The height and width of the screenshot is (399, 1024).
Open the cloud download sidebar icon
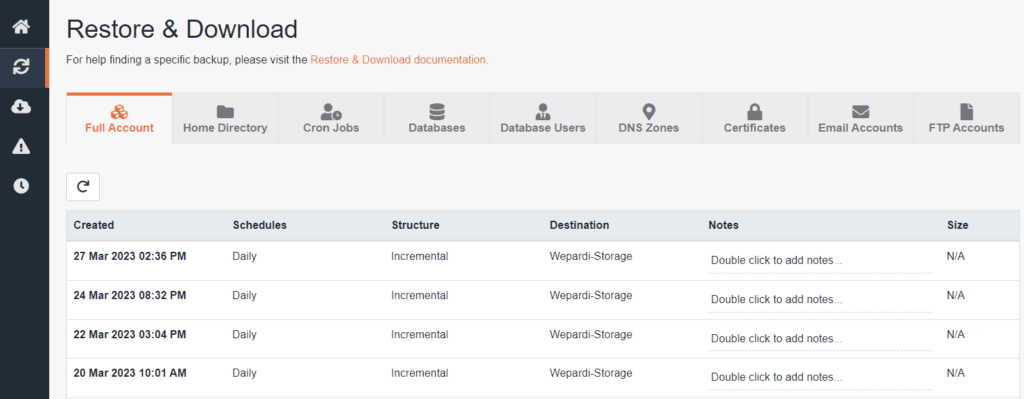click(22, 107)
